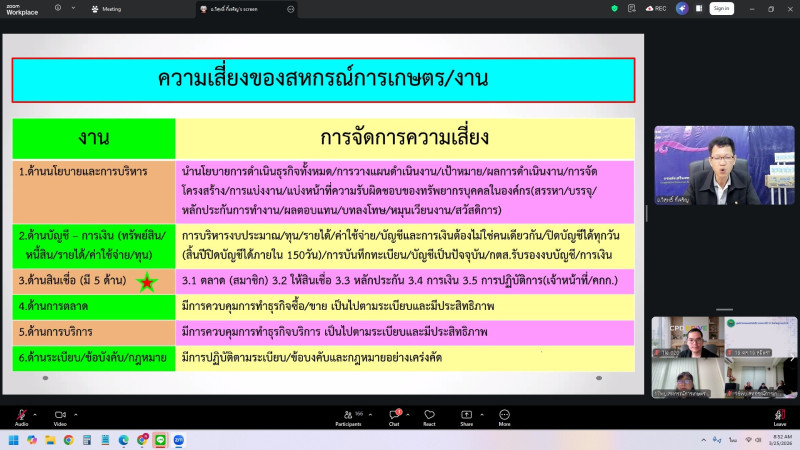This screenshot has height=450, width=800.
Task: Open Windows Start menu
Action: (x=15, y=439)
